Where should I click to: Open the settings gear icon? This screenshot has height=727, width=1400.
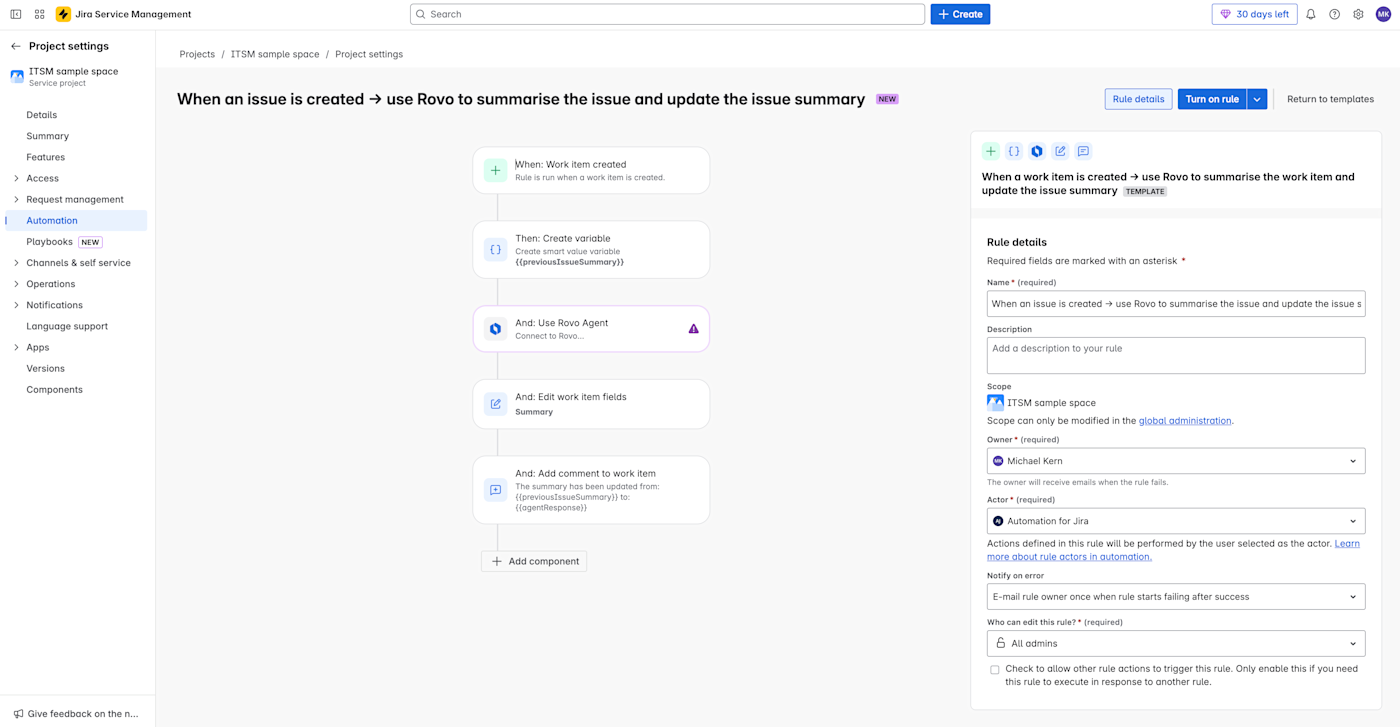[x=1358, y=15]
